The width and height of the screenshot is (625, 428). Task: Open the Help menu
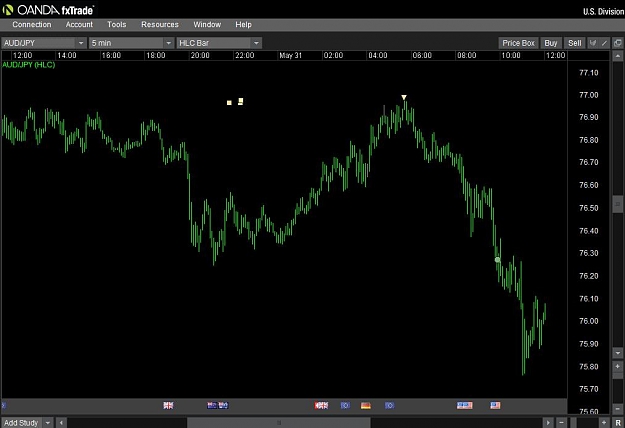point(243,25)
